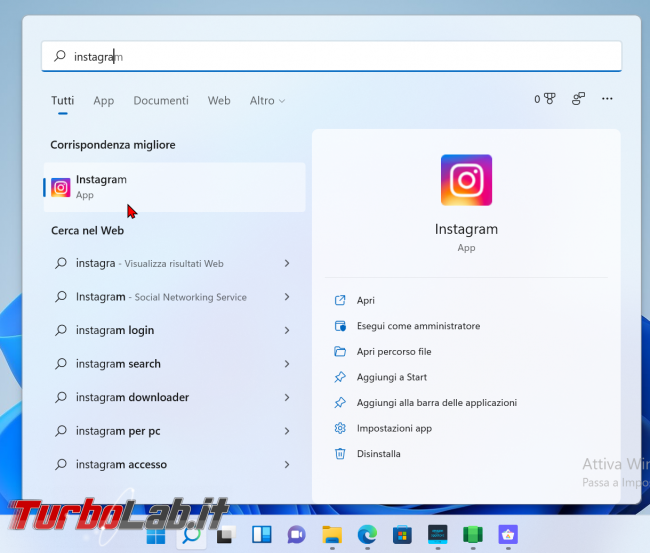Select Aggiungi alla barra delle applicazioni
Image resolution: width=650 pixels, height=553 pixels.
(437, 403)
